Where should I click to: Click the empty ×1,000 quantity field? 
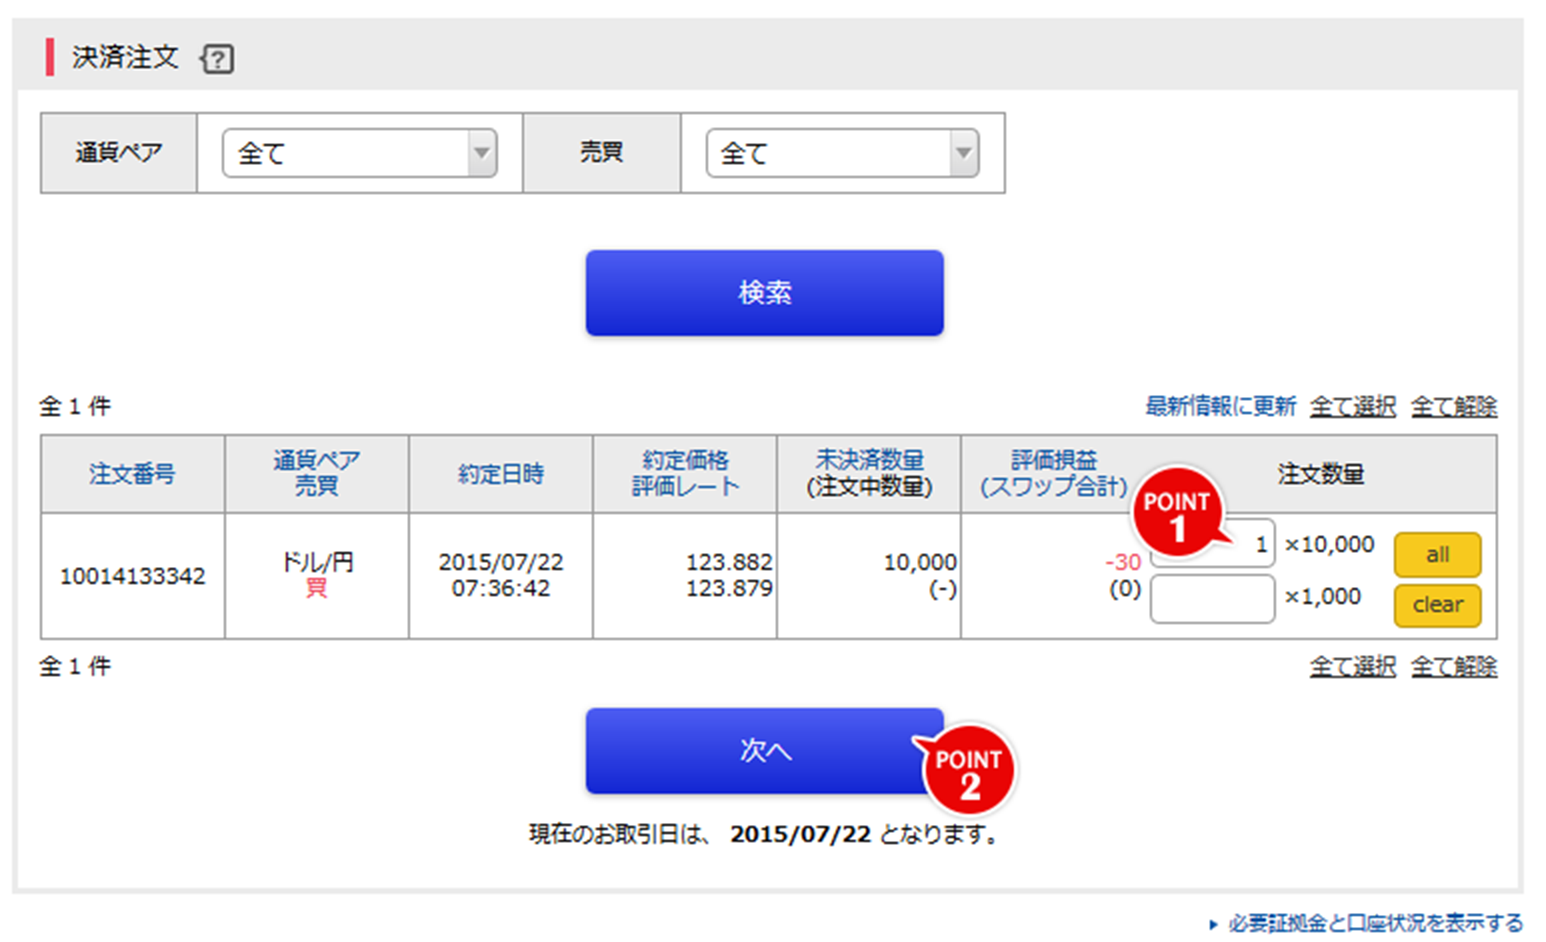coord(1211,597)
